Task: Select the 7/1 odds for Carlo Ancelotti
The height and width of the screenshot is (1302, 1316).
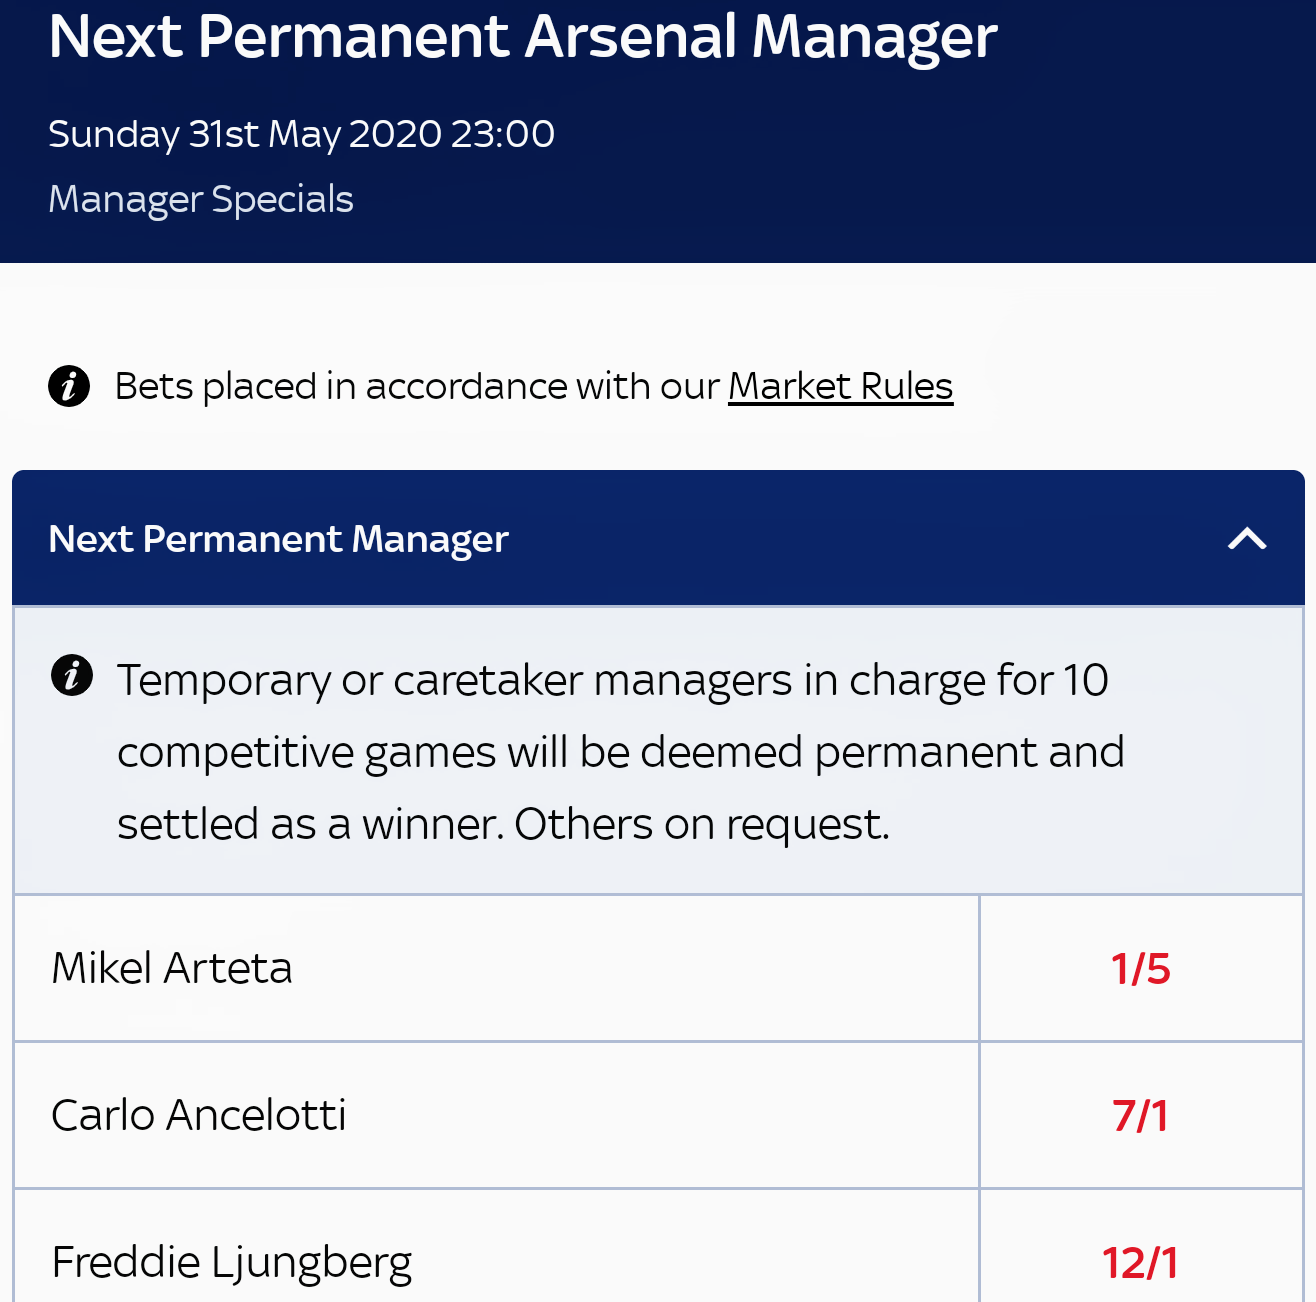Action: point(1141,1115)
